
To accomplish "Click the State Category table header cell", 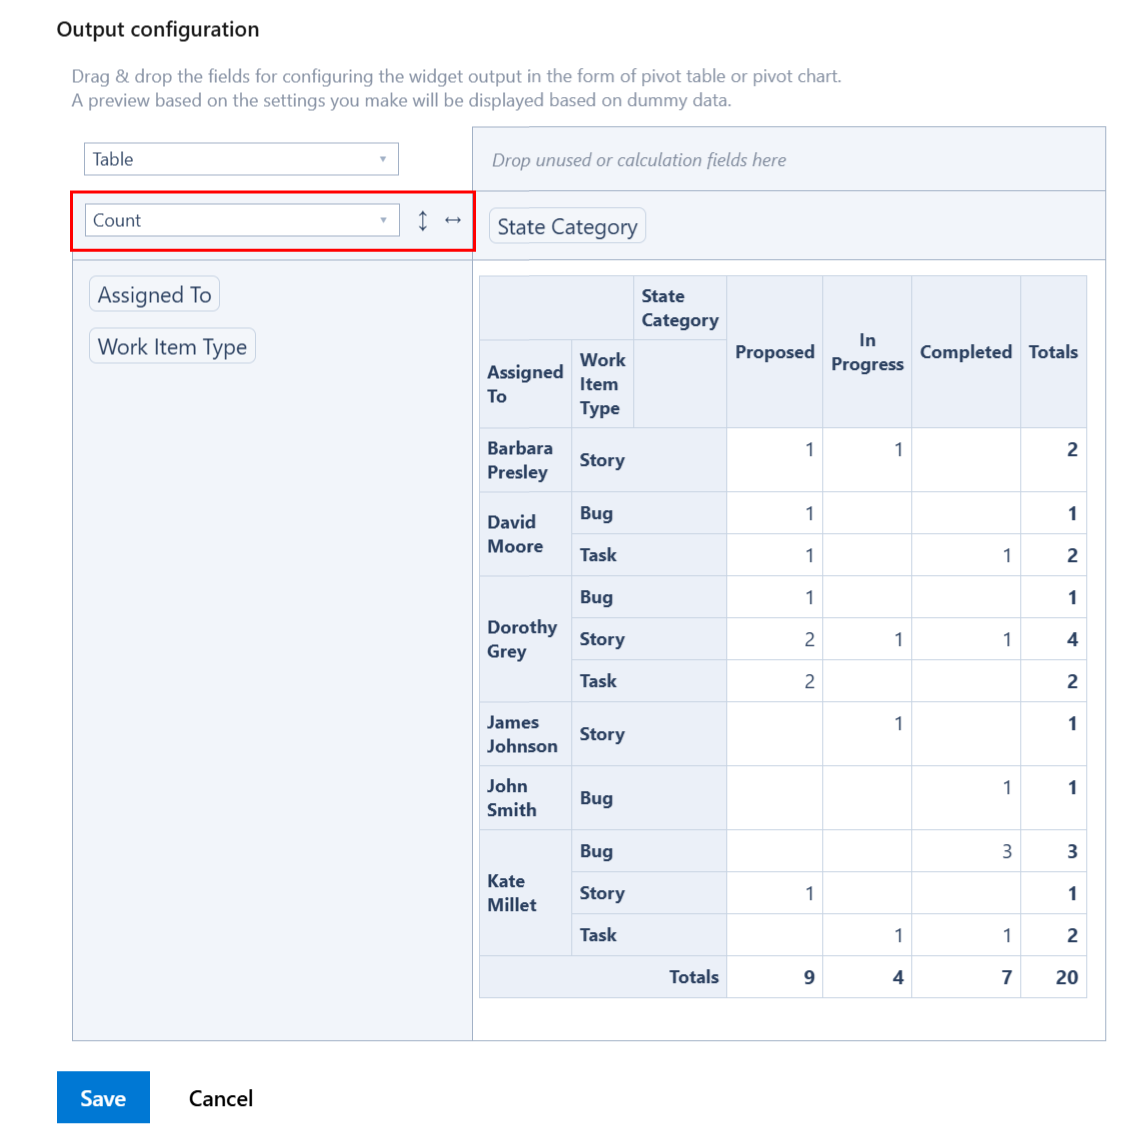I will coord(680,308).
